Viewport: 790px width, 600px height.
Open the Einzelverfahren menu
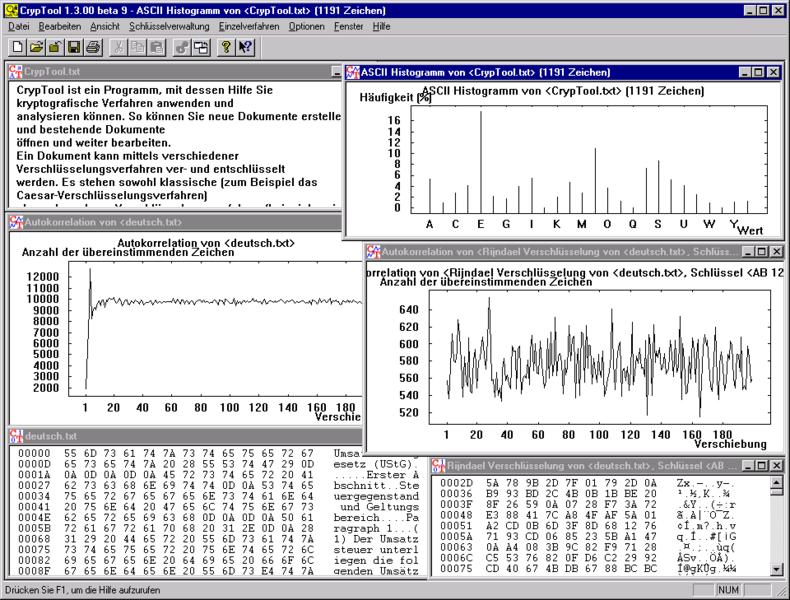[x=249, y=26]
